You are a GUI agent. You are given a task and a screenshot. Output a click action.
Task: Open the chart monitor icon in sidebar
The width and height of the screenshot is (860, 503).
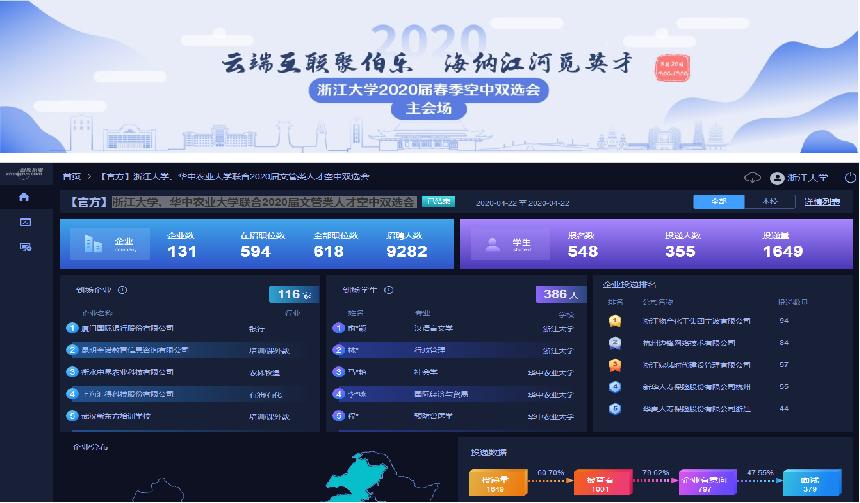[25, 222]
